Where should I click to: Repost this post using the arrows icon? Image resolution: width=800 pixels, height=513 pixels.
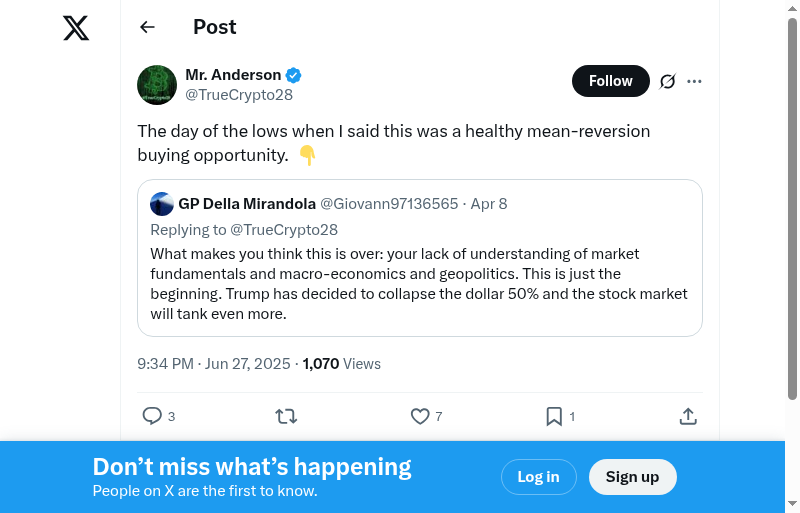(286, 416)
